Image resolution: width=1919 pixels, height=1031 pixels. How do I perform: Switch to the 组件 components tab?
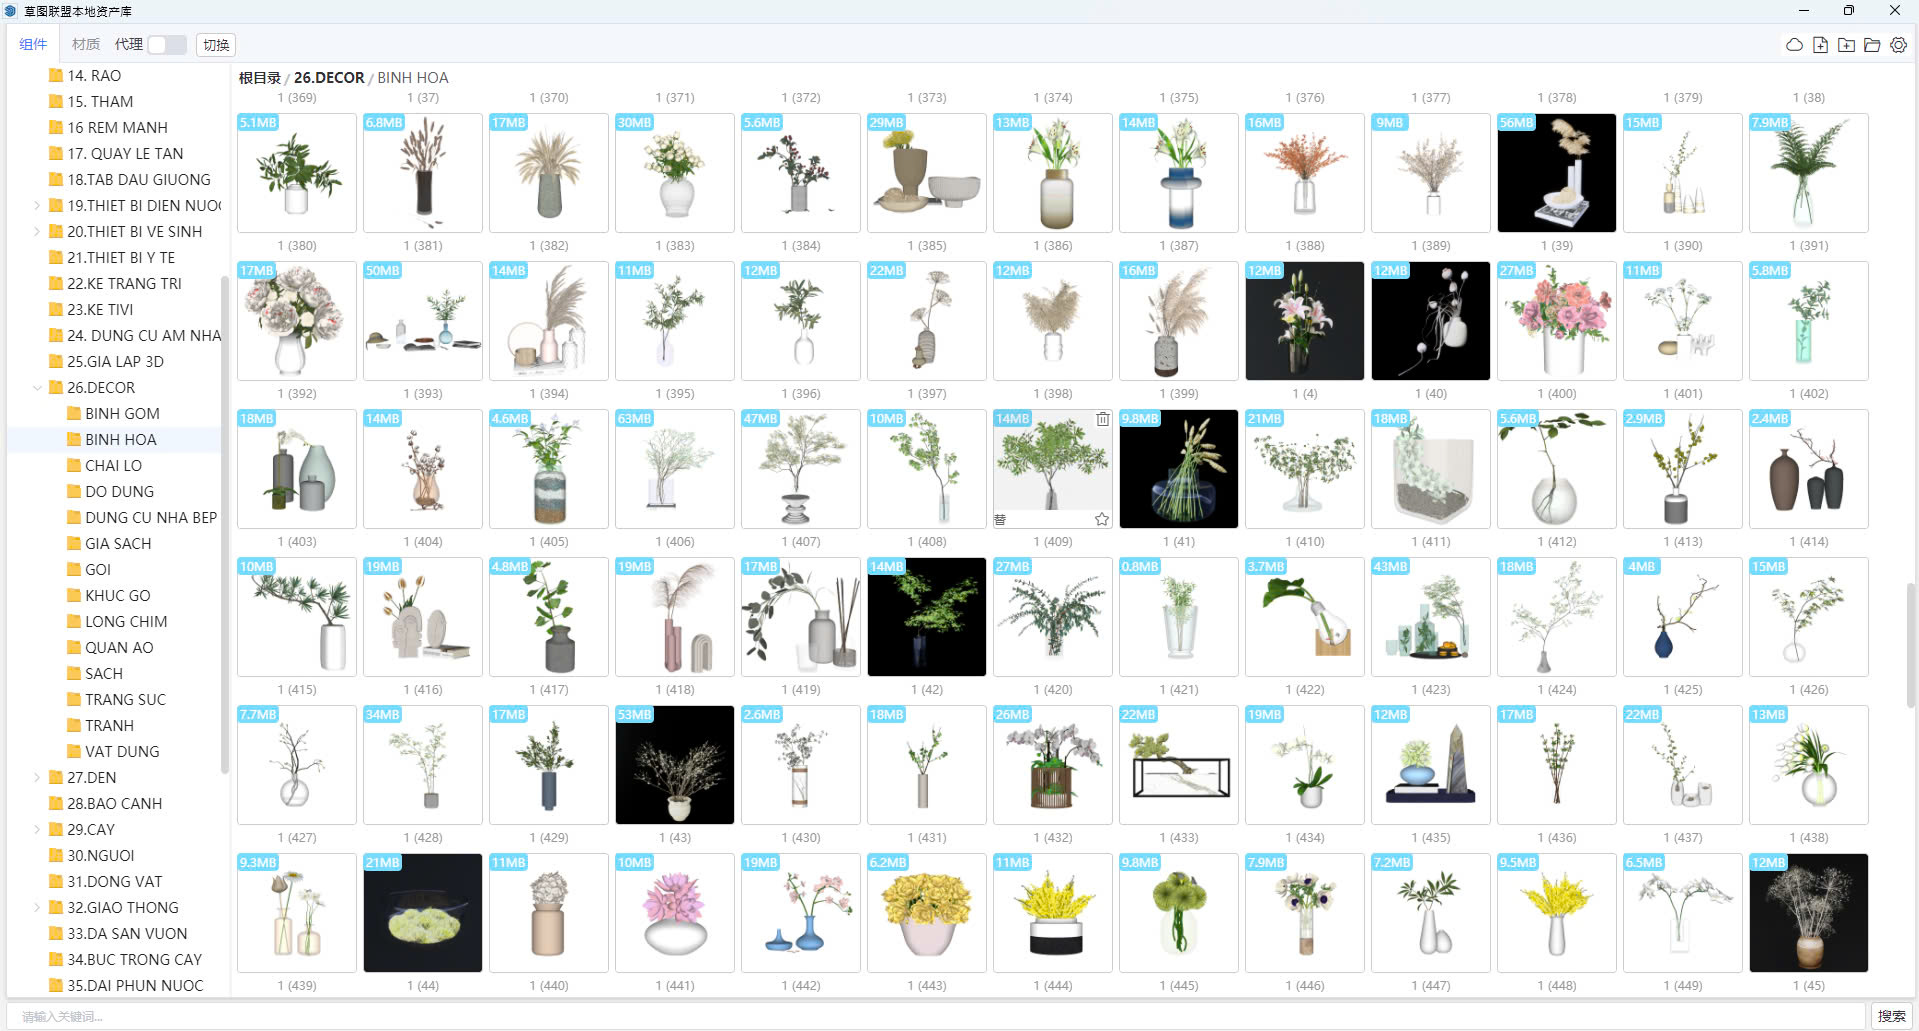tap(33, 45)
